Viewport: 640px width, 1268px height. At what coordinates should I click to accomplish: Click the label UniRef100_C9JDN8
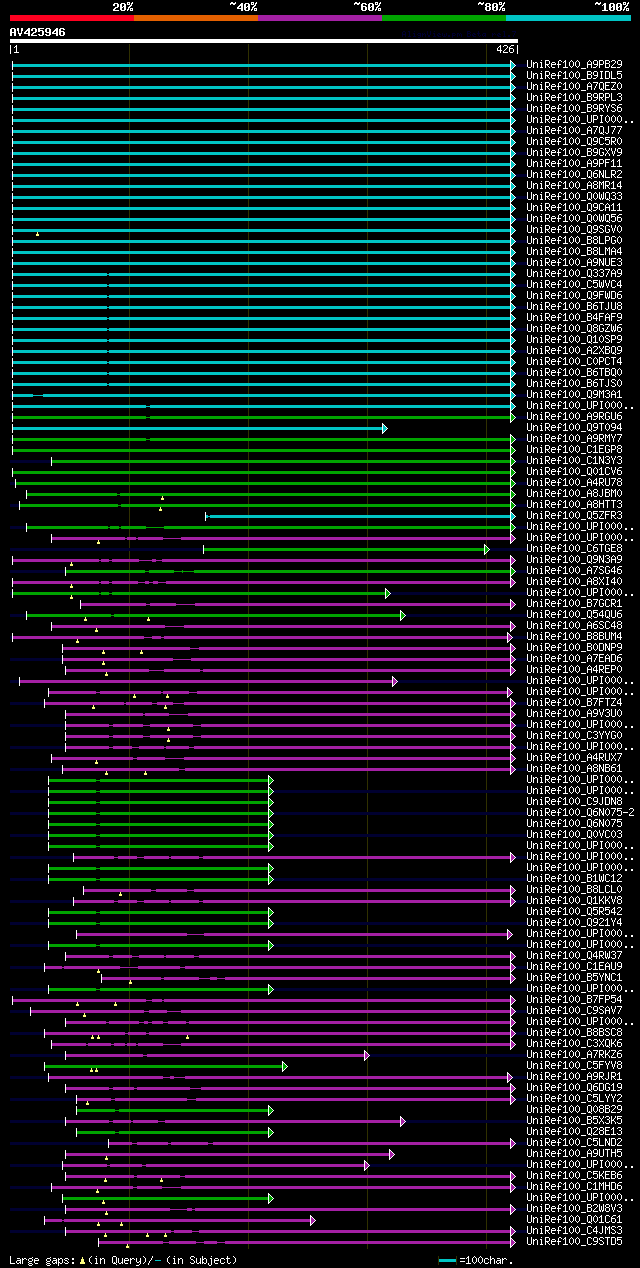[574, 802]
